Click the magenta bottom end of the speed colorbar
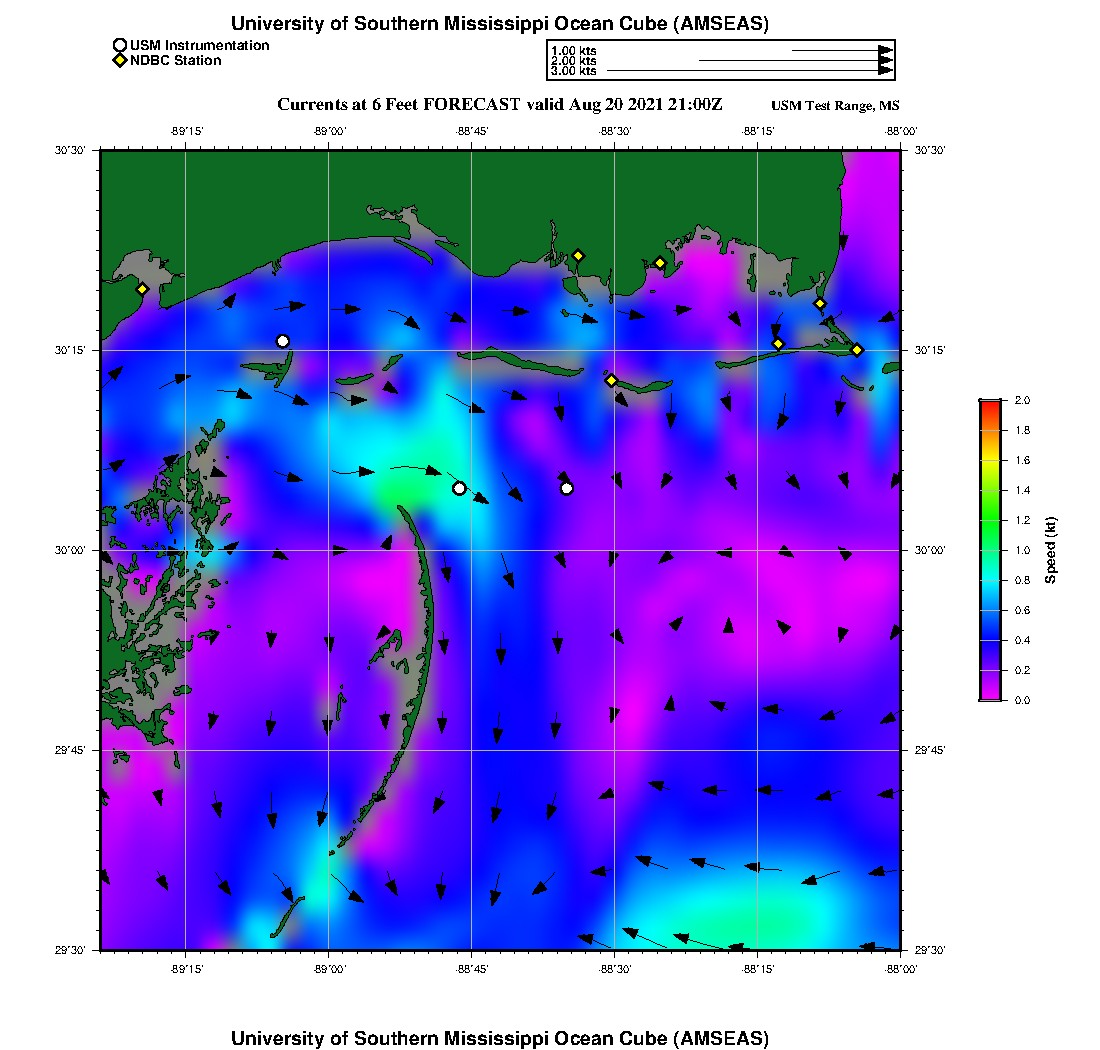 (989, 696)
